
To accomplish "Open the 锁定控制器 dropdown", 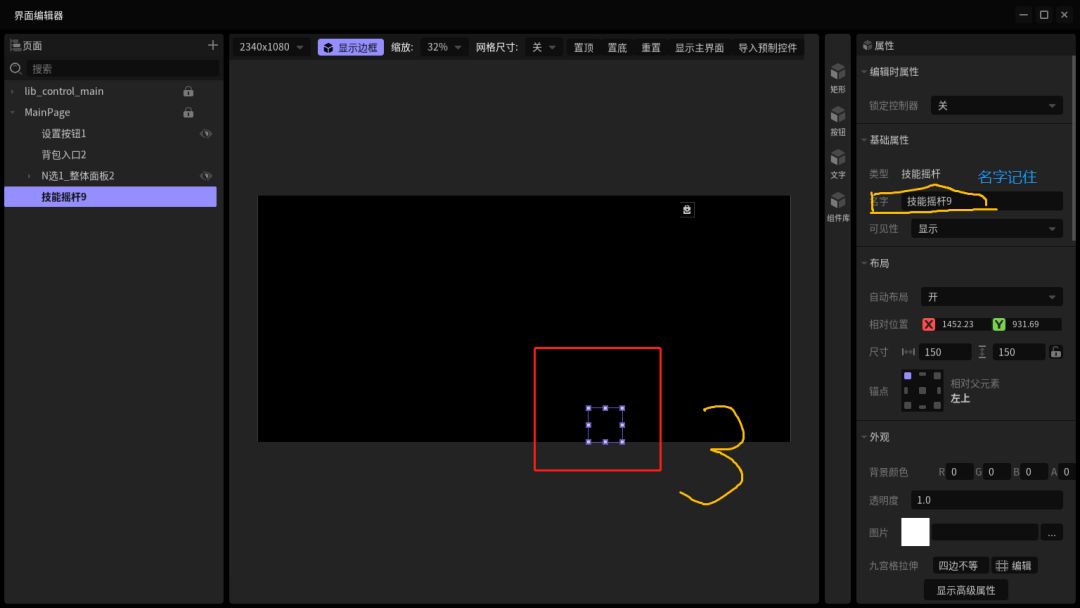I will coord(996,105).
